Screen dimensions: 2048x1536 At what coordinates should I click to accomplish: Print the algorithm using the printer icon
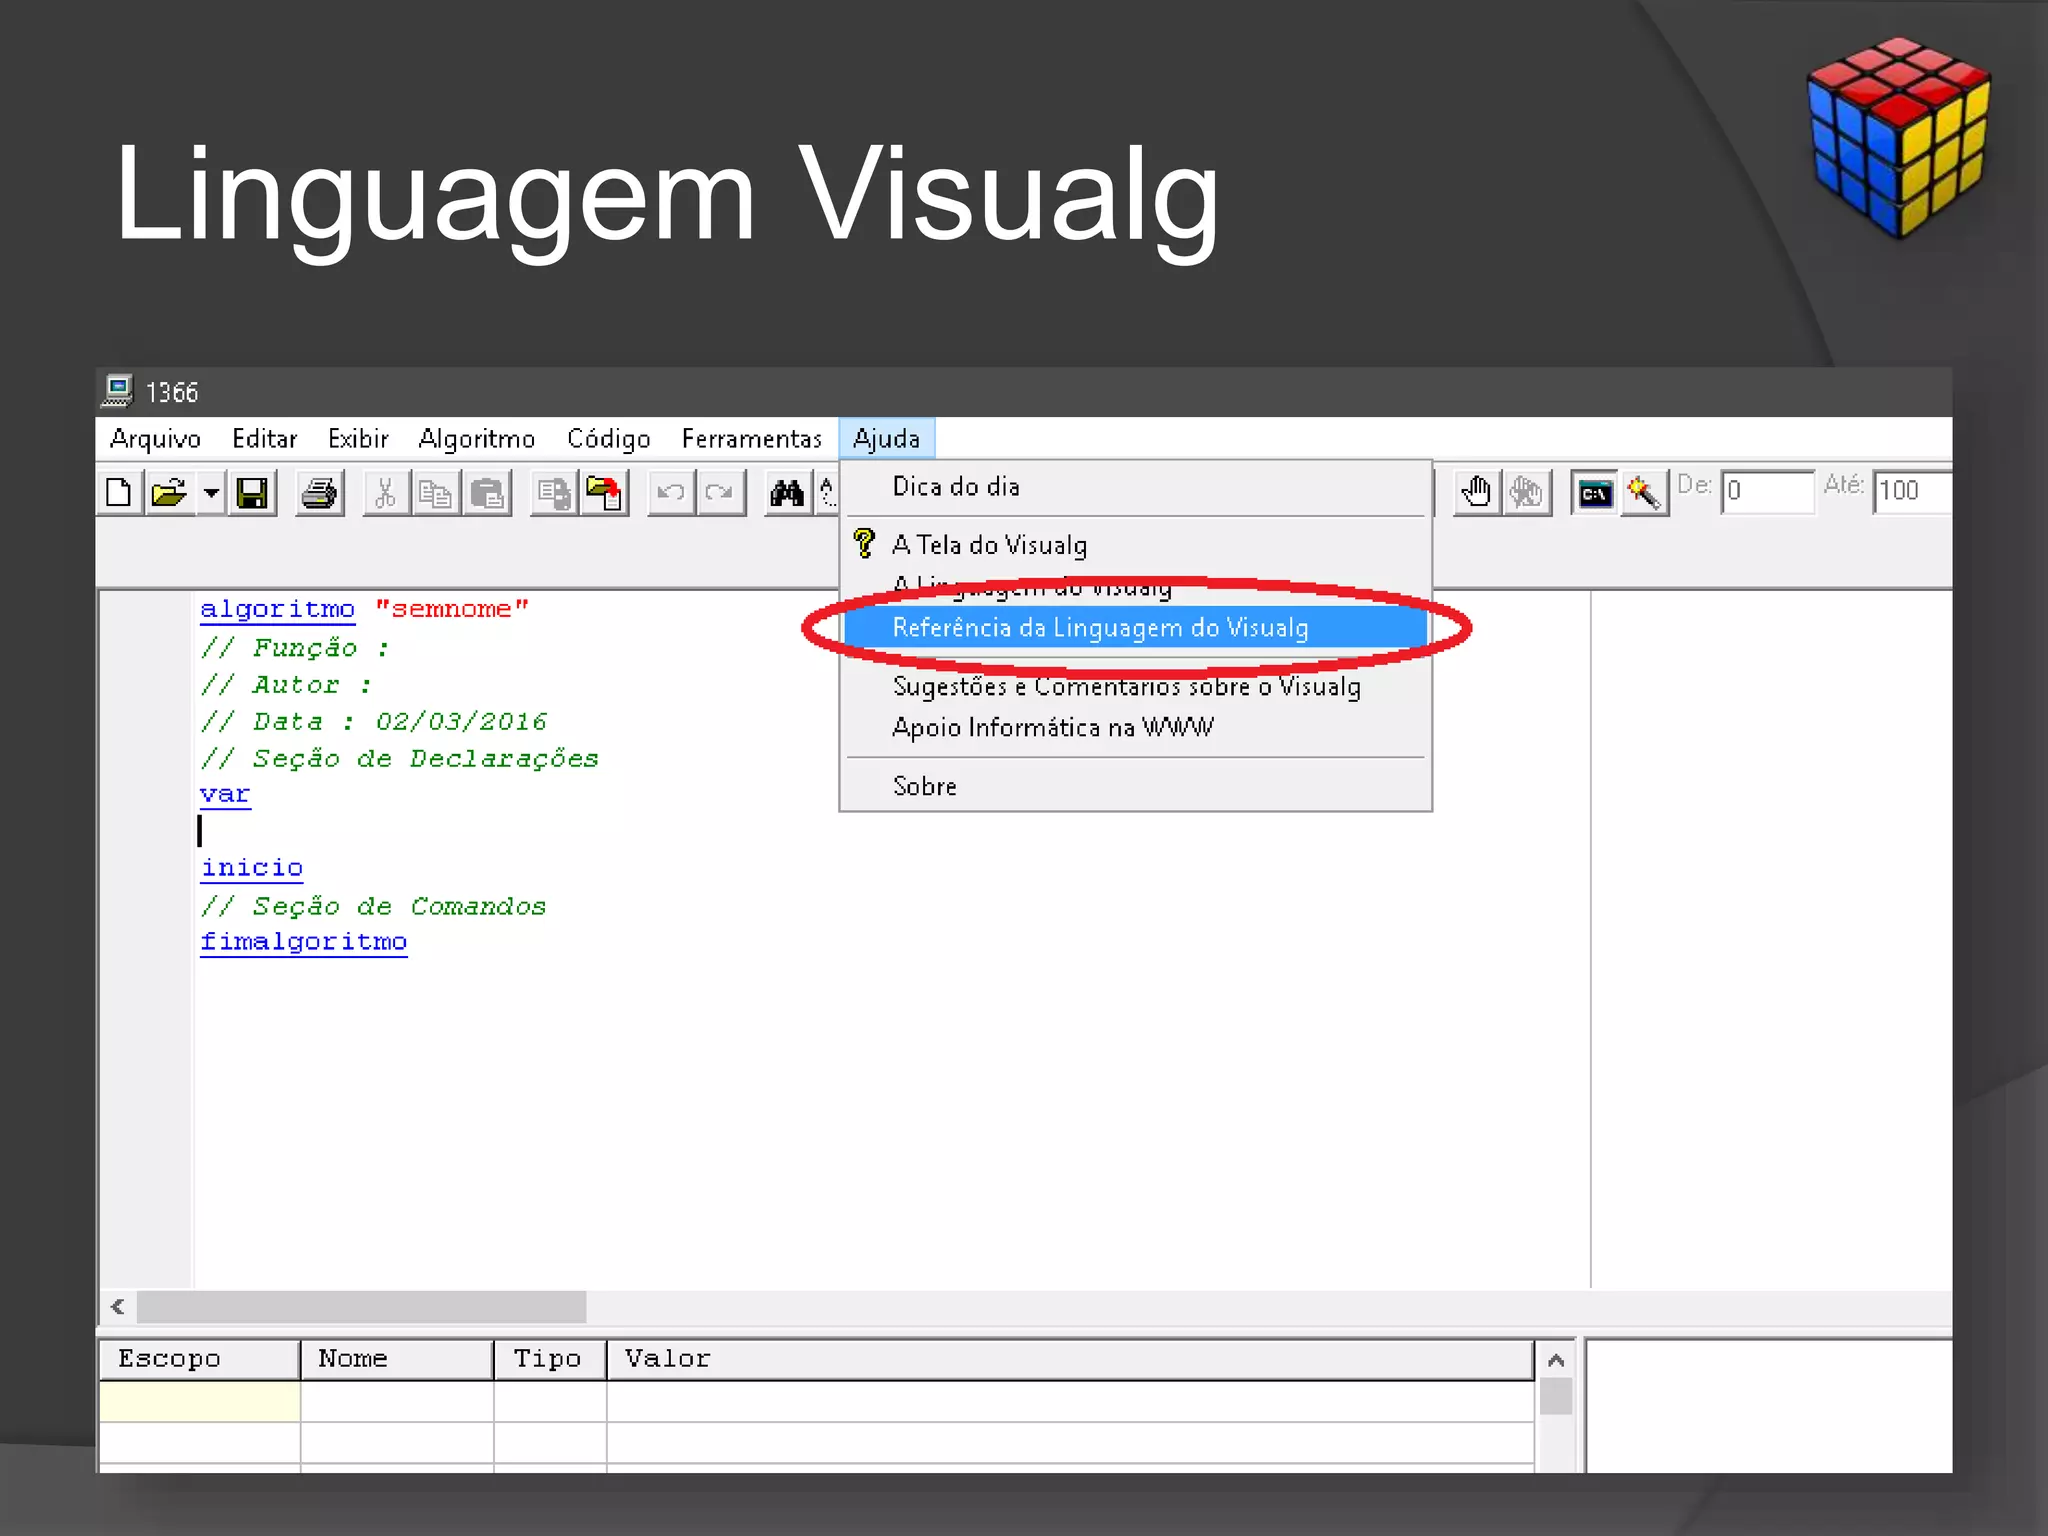(x=320, y=493)
